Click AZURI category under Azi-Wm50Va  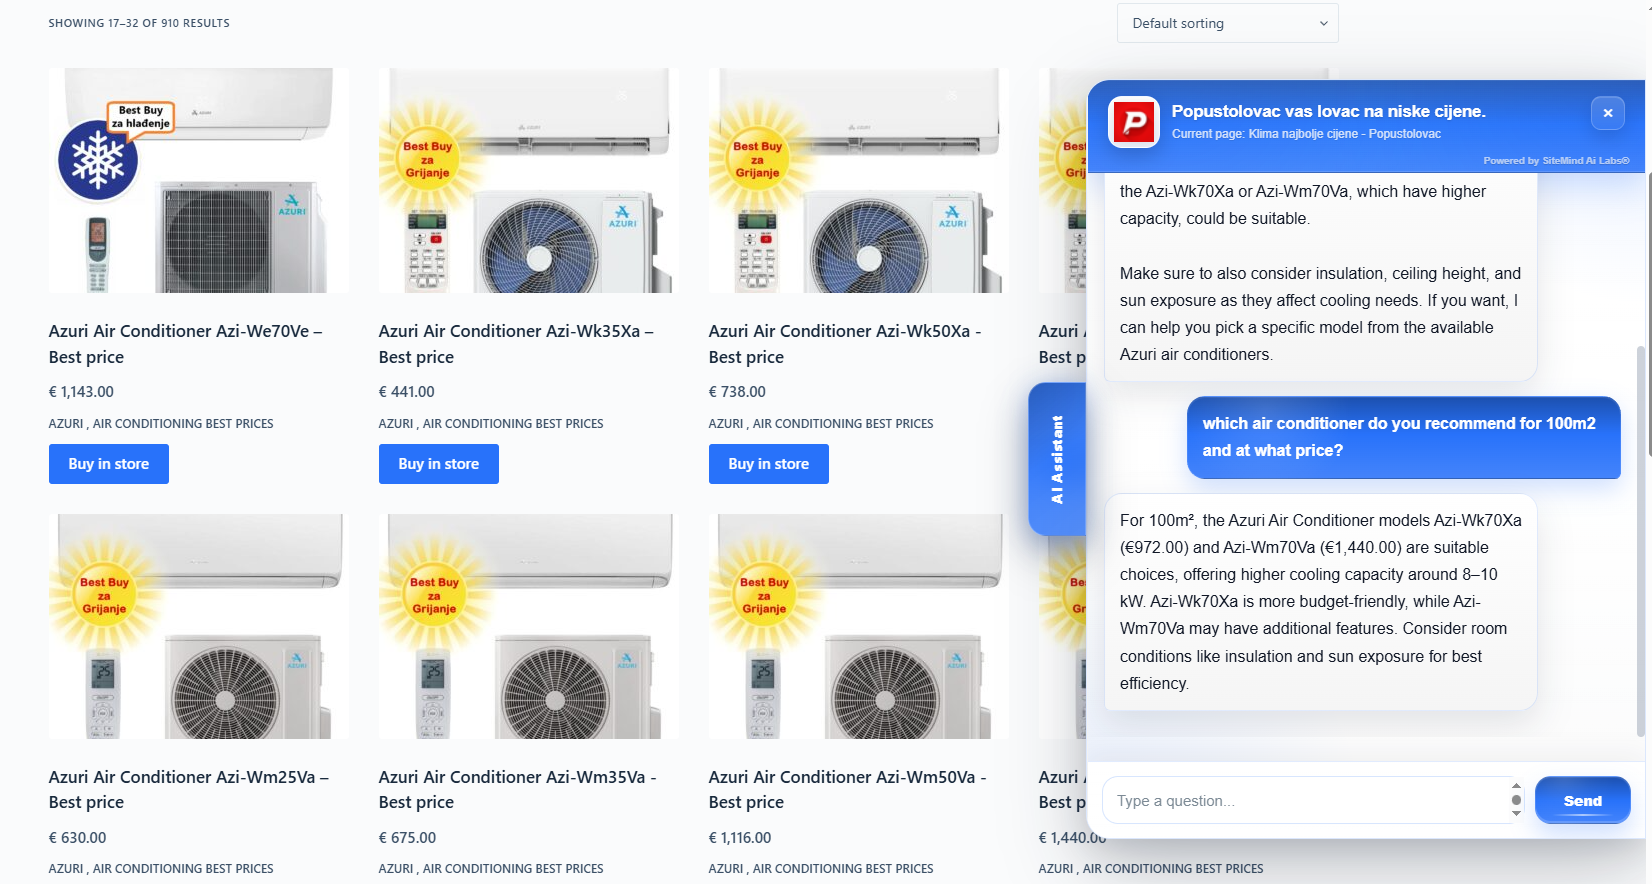pyautogui.click(x=726, y=869)
